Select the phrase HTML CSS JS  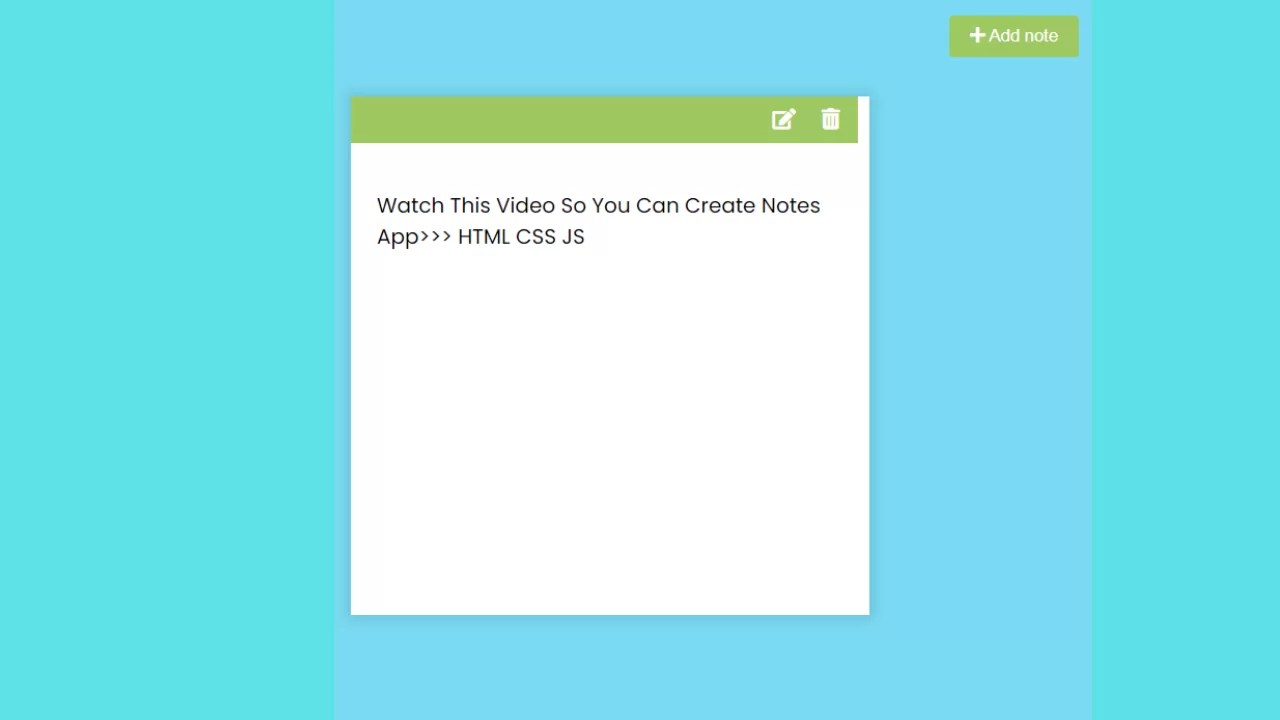pos(520,237)
